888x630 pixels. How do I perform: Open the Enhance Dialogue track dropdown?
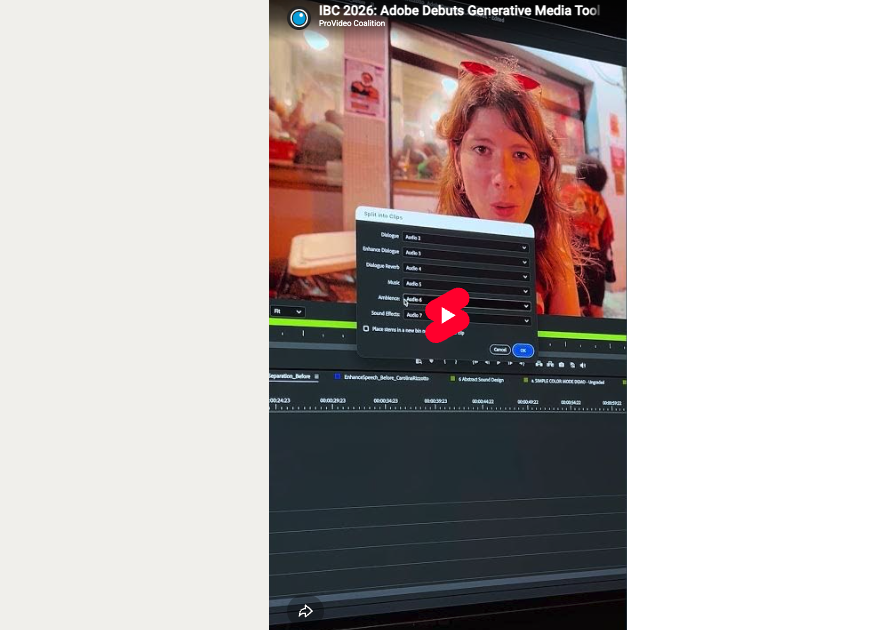(467, 256)
